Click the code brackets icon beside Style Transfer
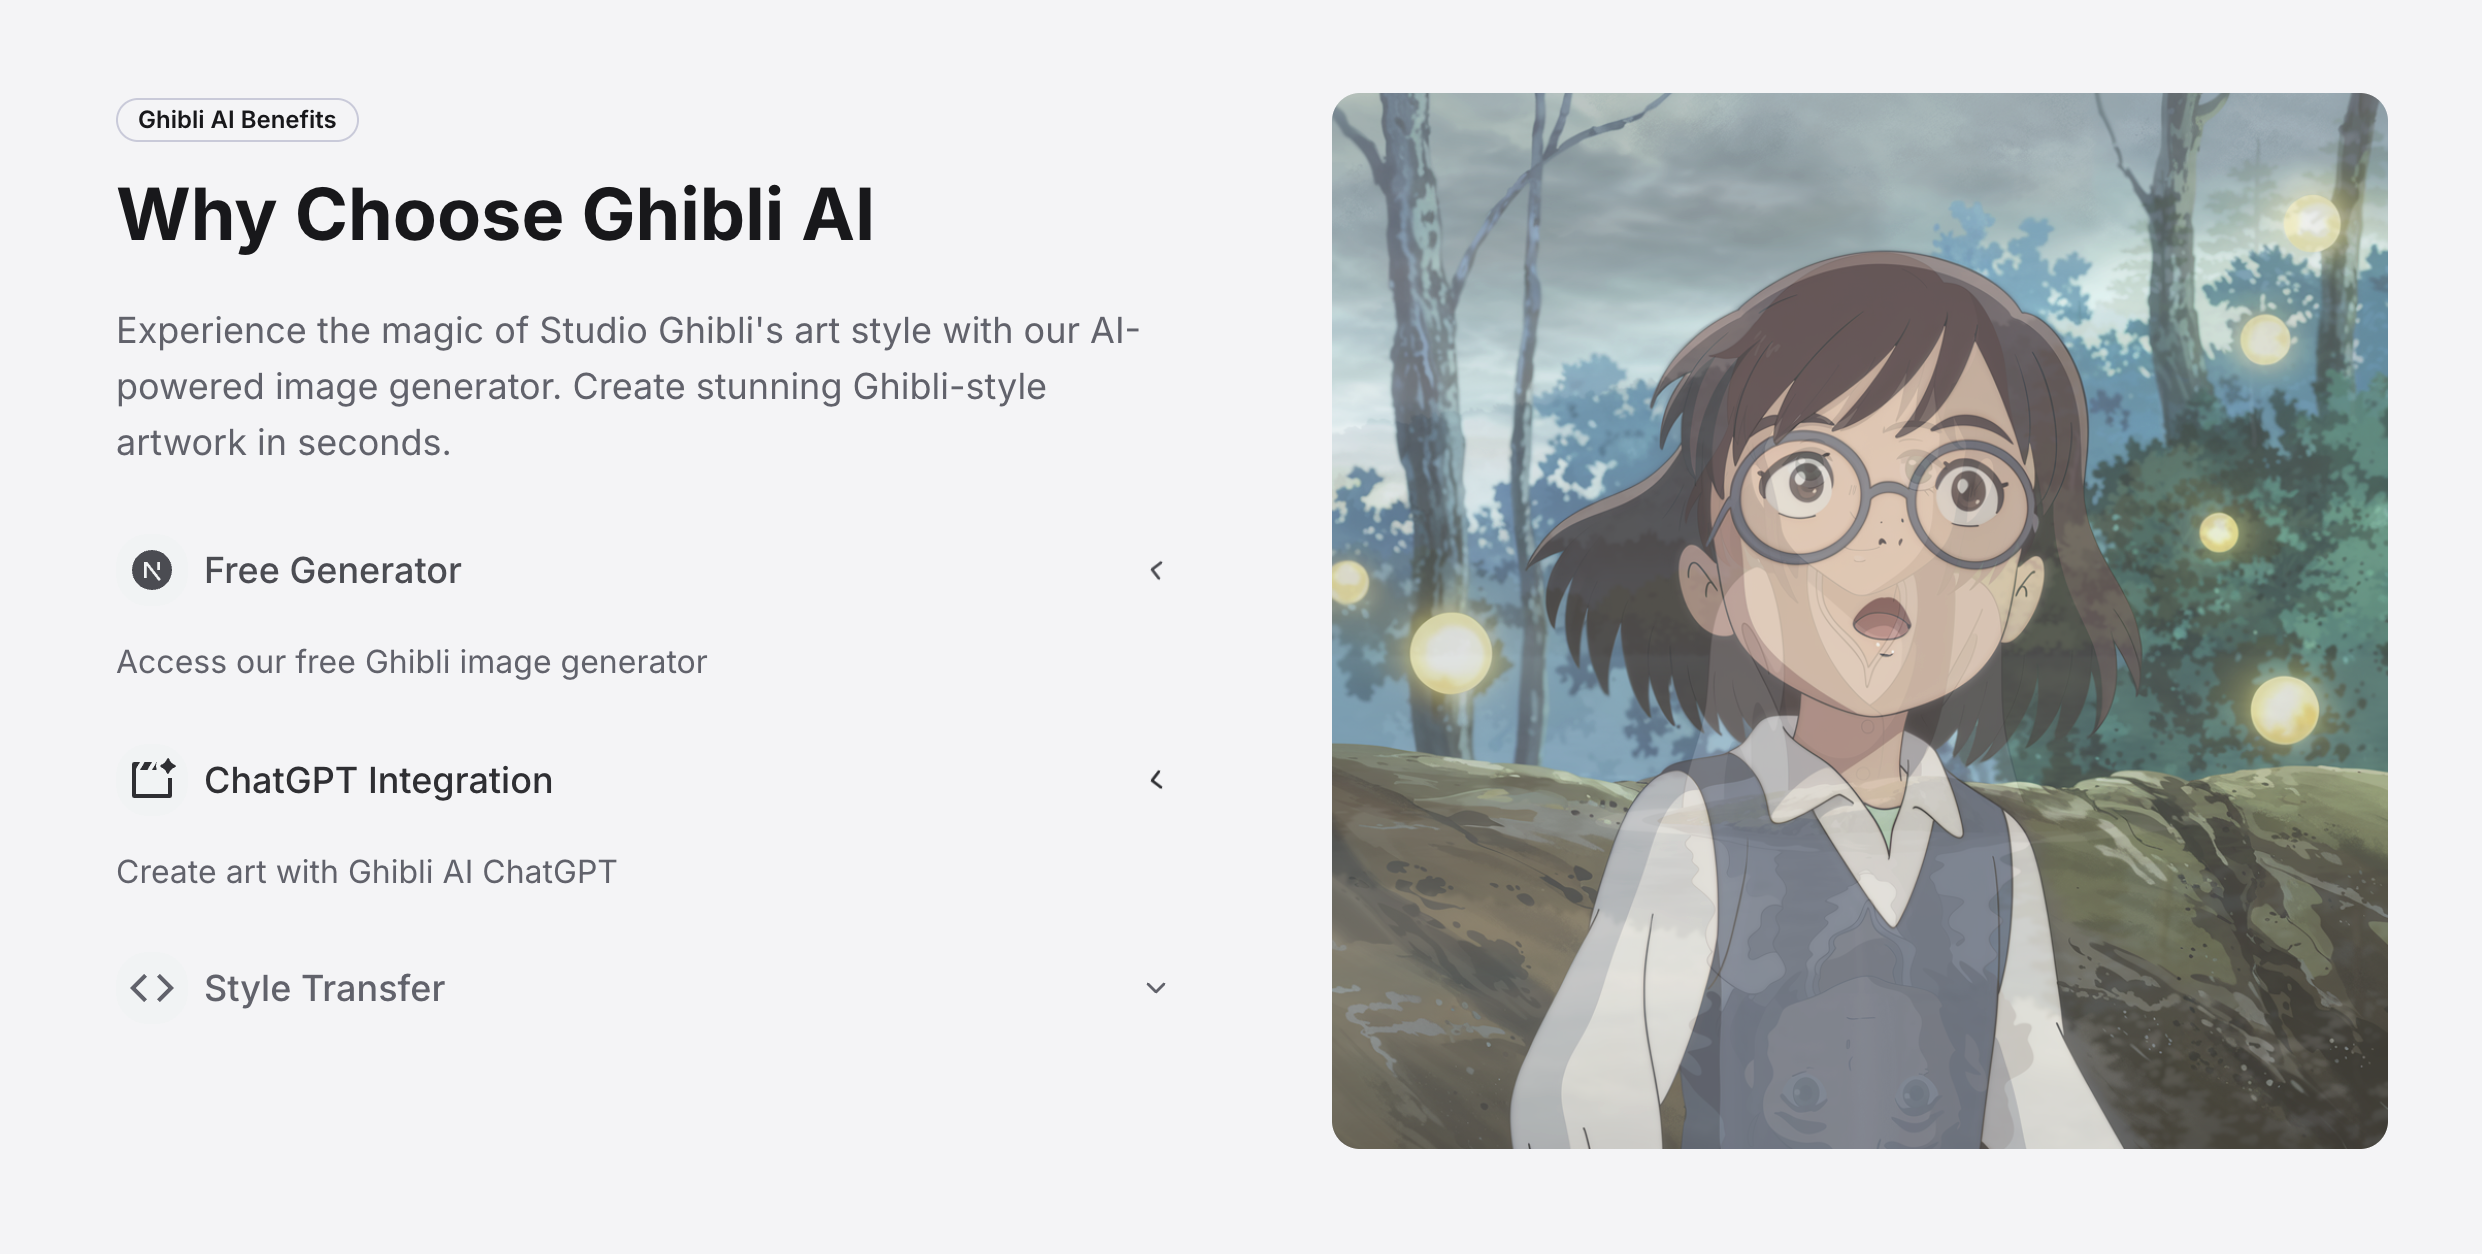The width and height of the screenshot is (2482, 1254). (x=152, y=988)
